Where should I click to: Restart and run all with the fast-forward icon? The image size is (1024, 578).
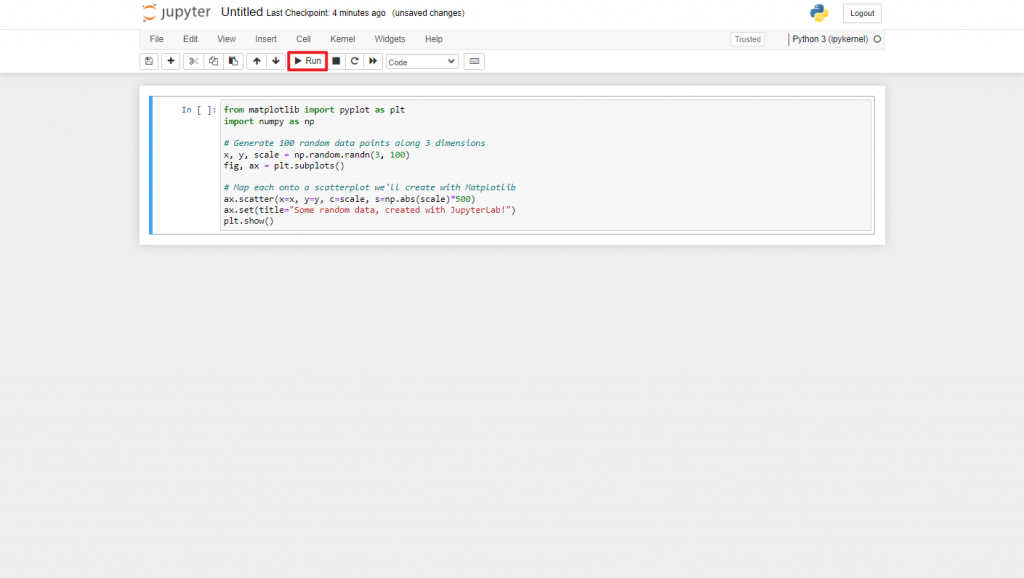[x=372, y=61]
